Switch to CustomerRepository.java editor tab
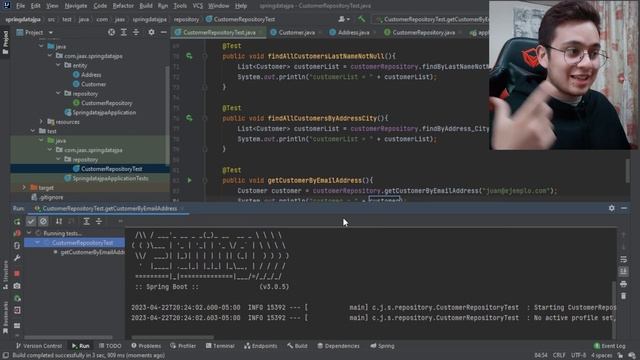The image size is (640, 360). (x=422, y=32)
